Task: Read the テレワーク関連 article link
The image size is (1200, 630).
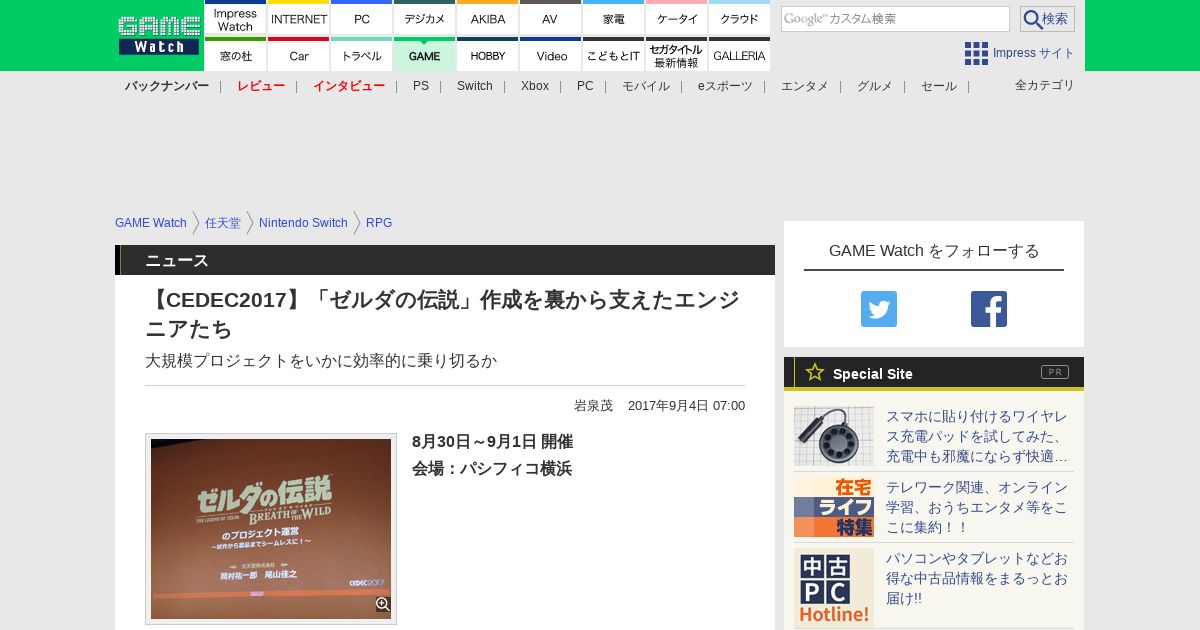Action: 977,507
